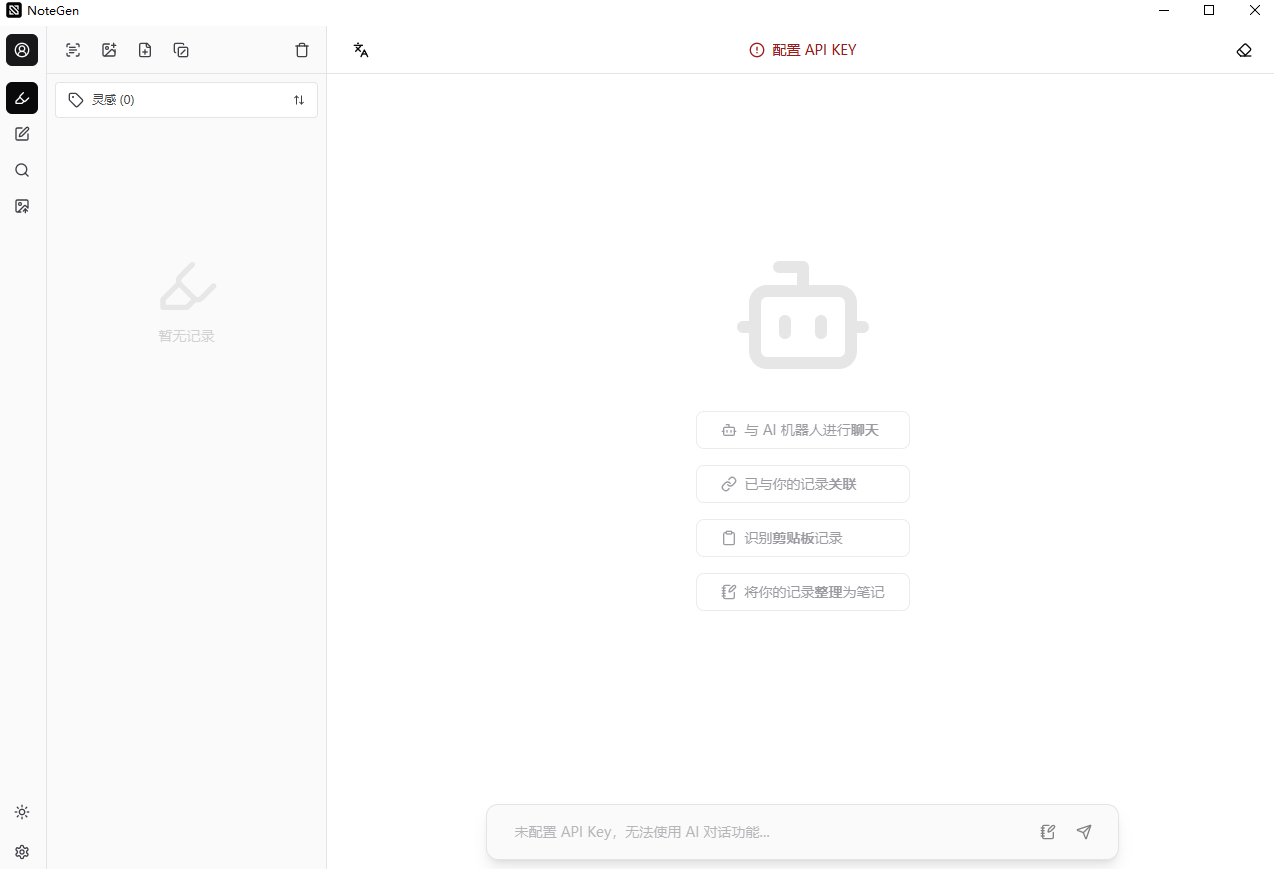Open Settings from the sidebar gear
Image resolution: width=1274 pixels, height=869 pixels.
coord(22,852)
